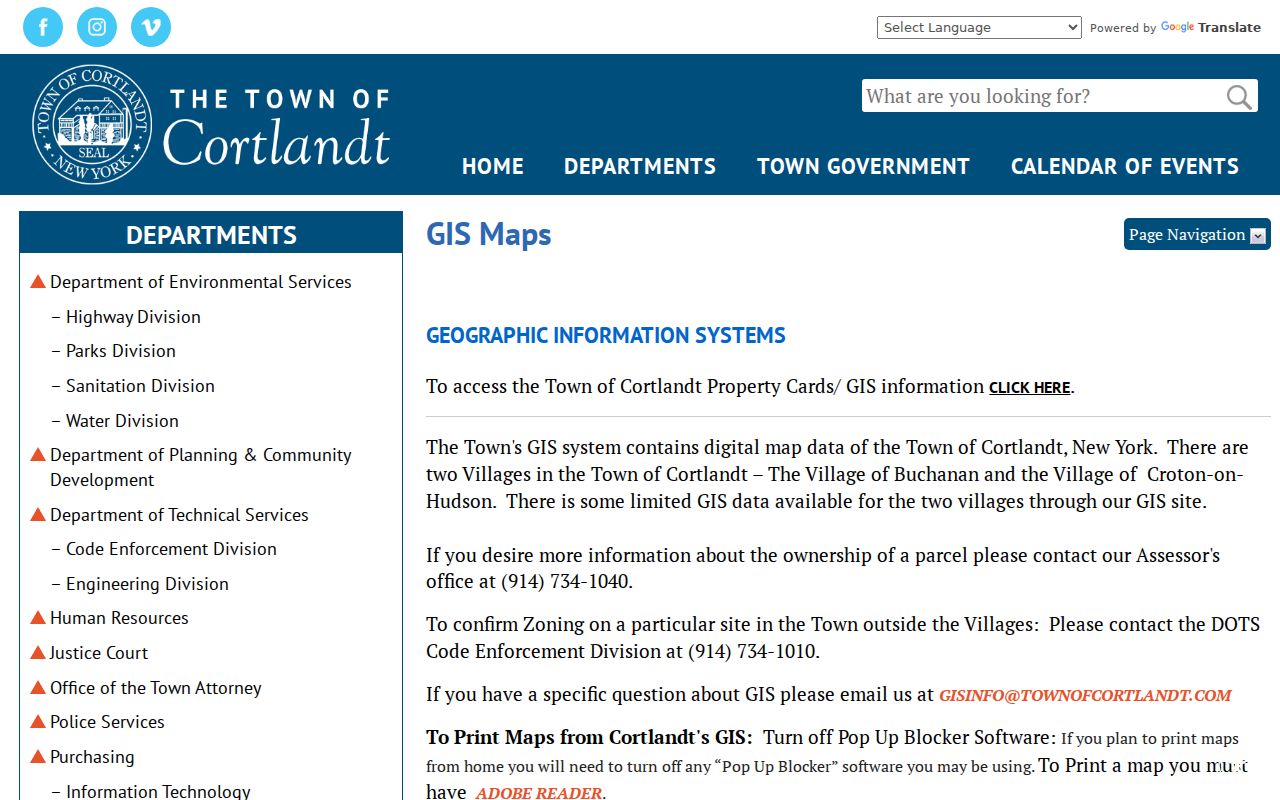The width and height of the screenshot is (1280, 800).
Task: Open the Vimeo social icon
Action: point(151,27)
